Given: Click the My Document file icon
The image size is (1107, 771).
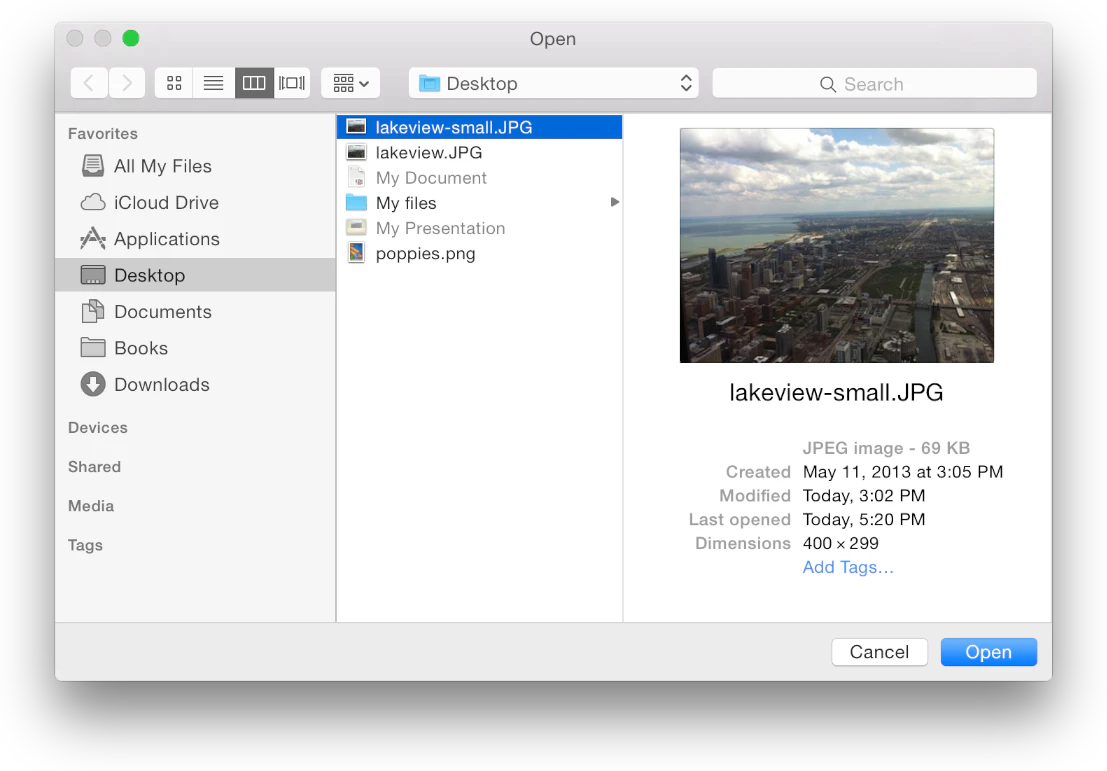Looking at the screenshot, I should click(x=357, y=177).
